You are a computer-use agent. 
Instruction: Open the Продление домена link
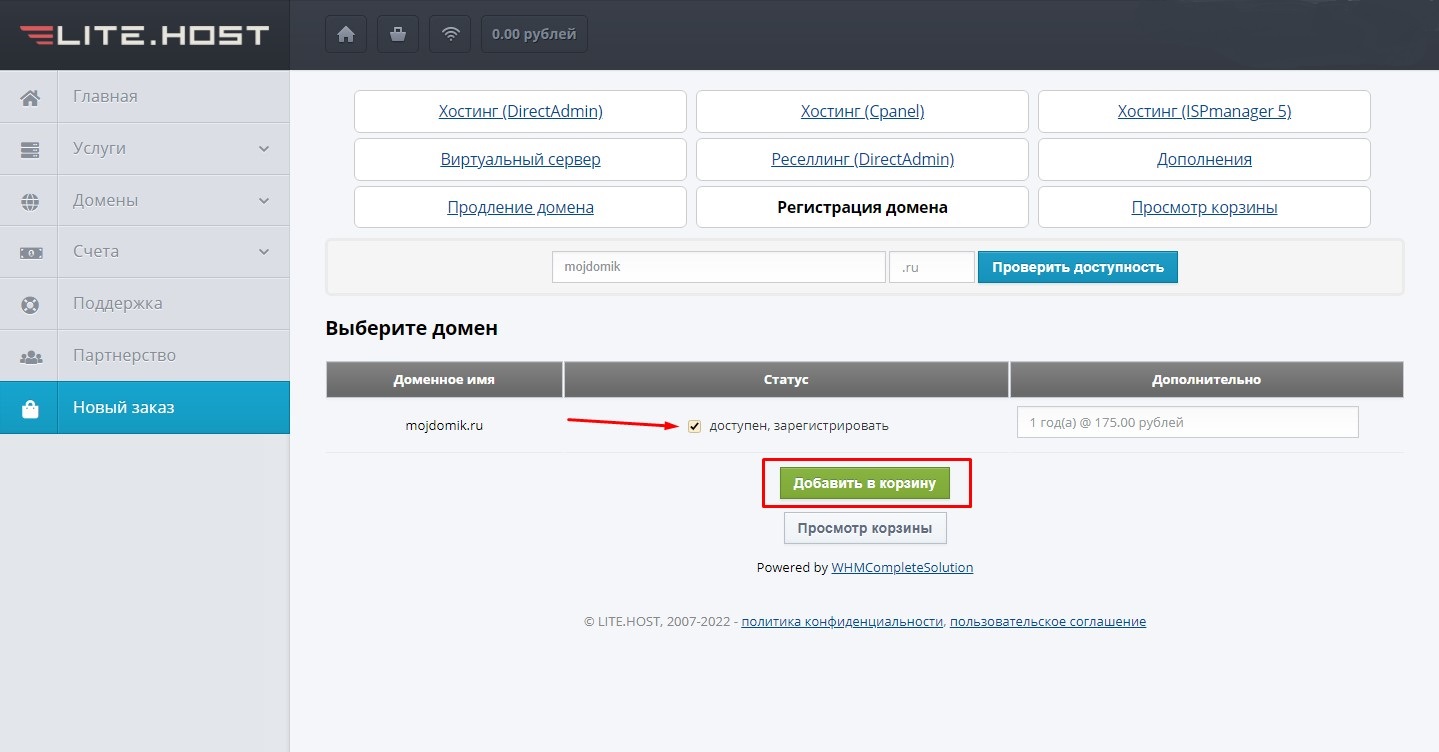click(x=520, y=207)
